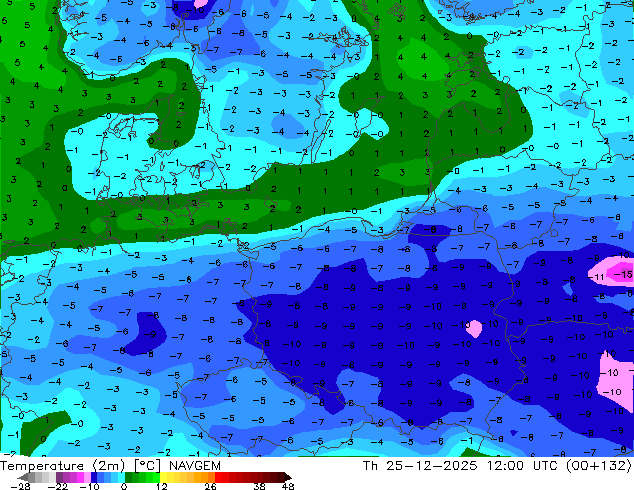Click the '38' legend scale label
The image size is (634, 490).
(x=260, y=486)
